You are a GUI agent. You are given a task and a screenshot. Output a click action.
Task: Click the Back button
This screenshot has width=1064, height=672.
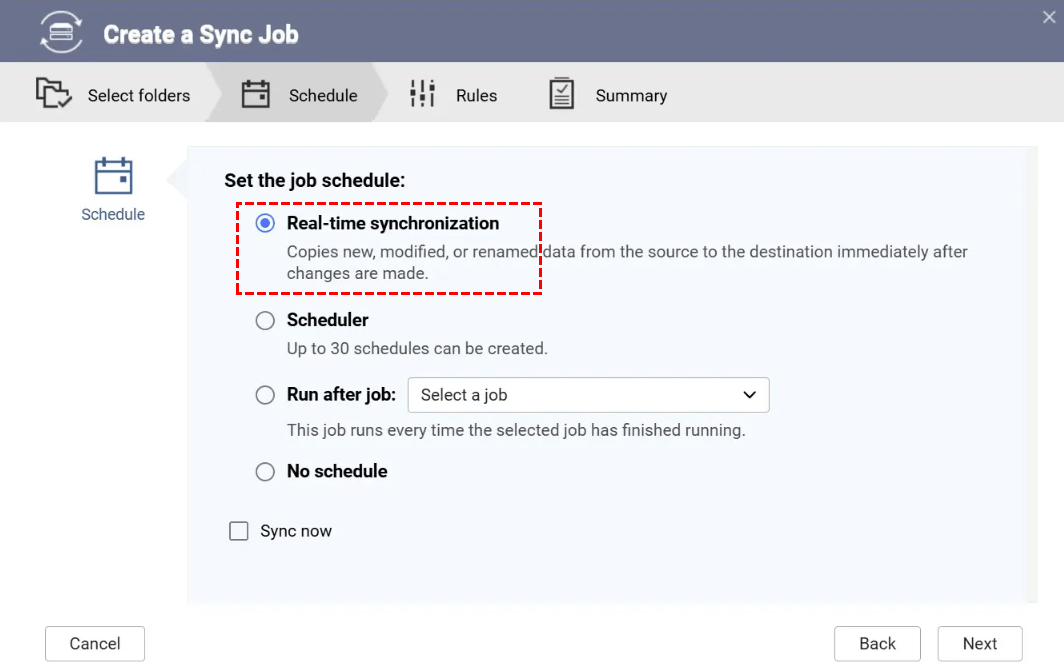click(877, 644)
